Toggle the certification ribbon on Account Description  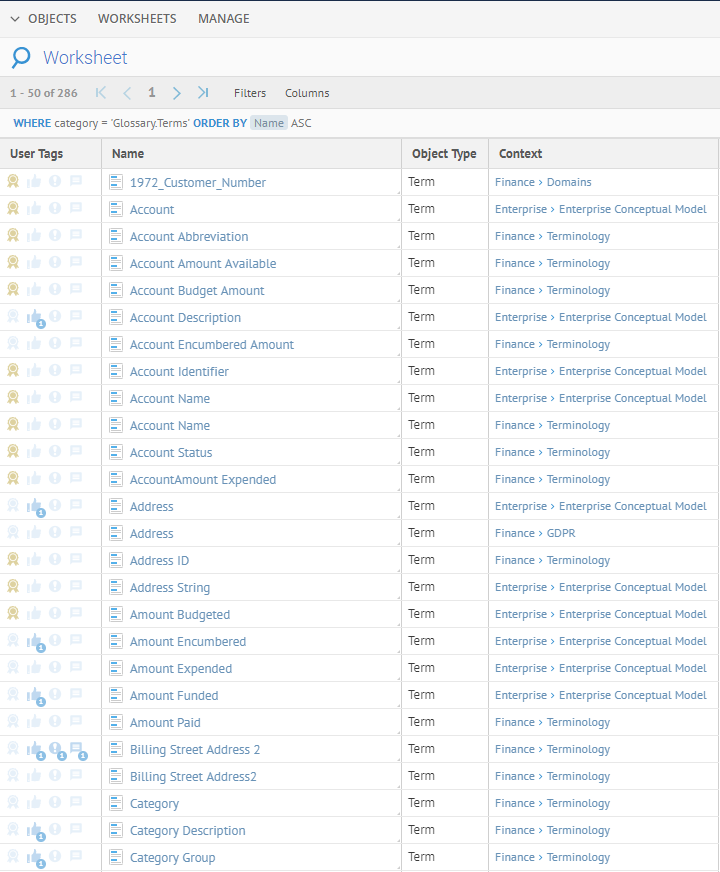13,317
